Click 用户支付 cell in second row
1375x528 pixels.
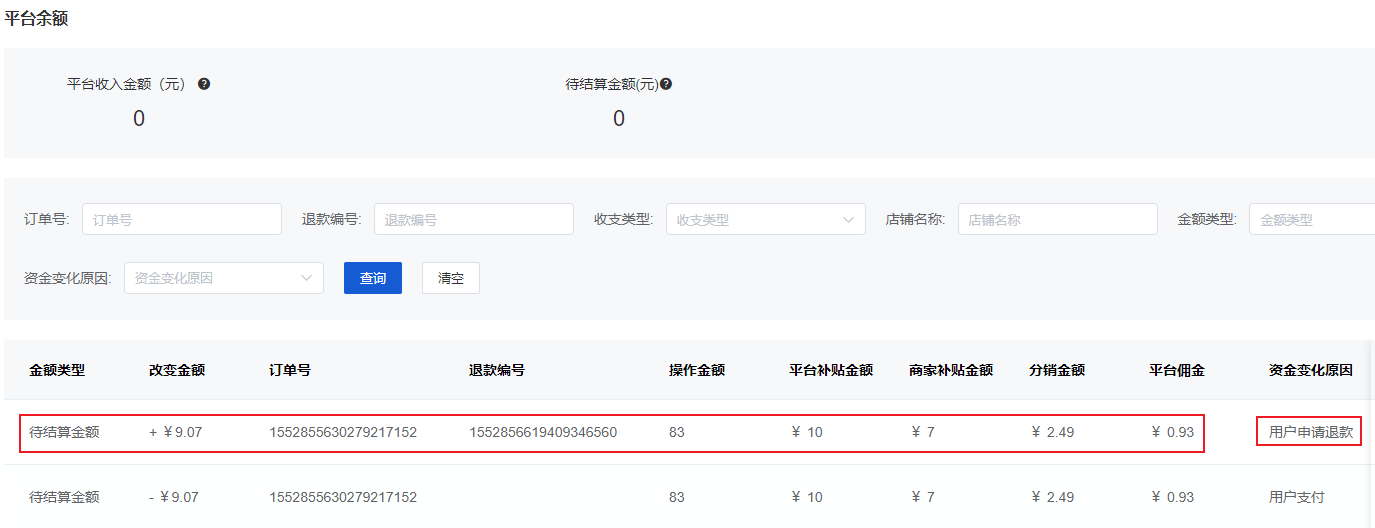tap(1296, 497)
